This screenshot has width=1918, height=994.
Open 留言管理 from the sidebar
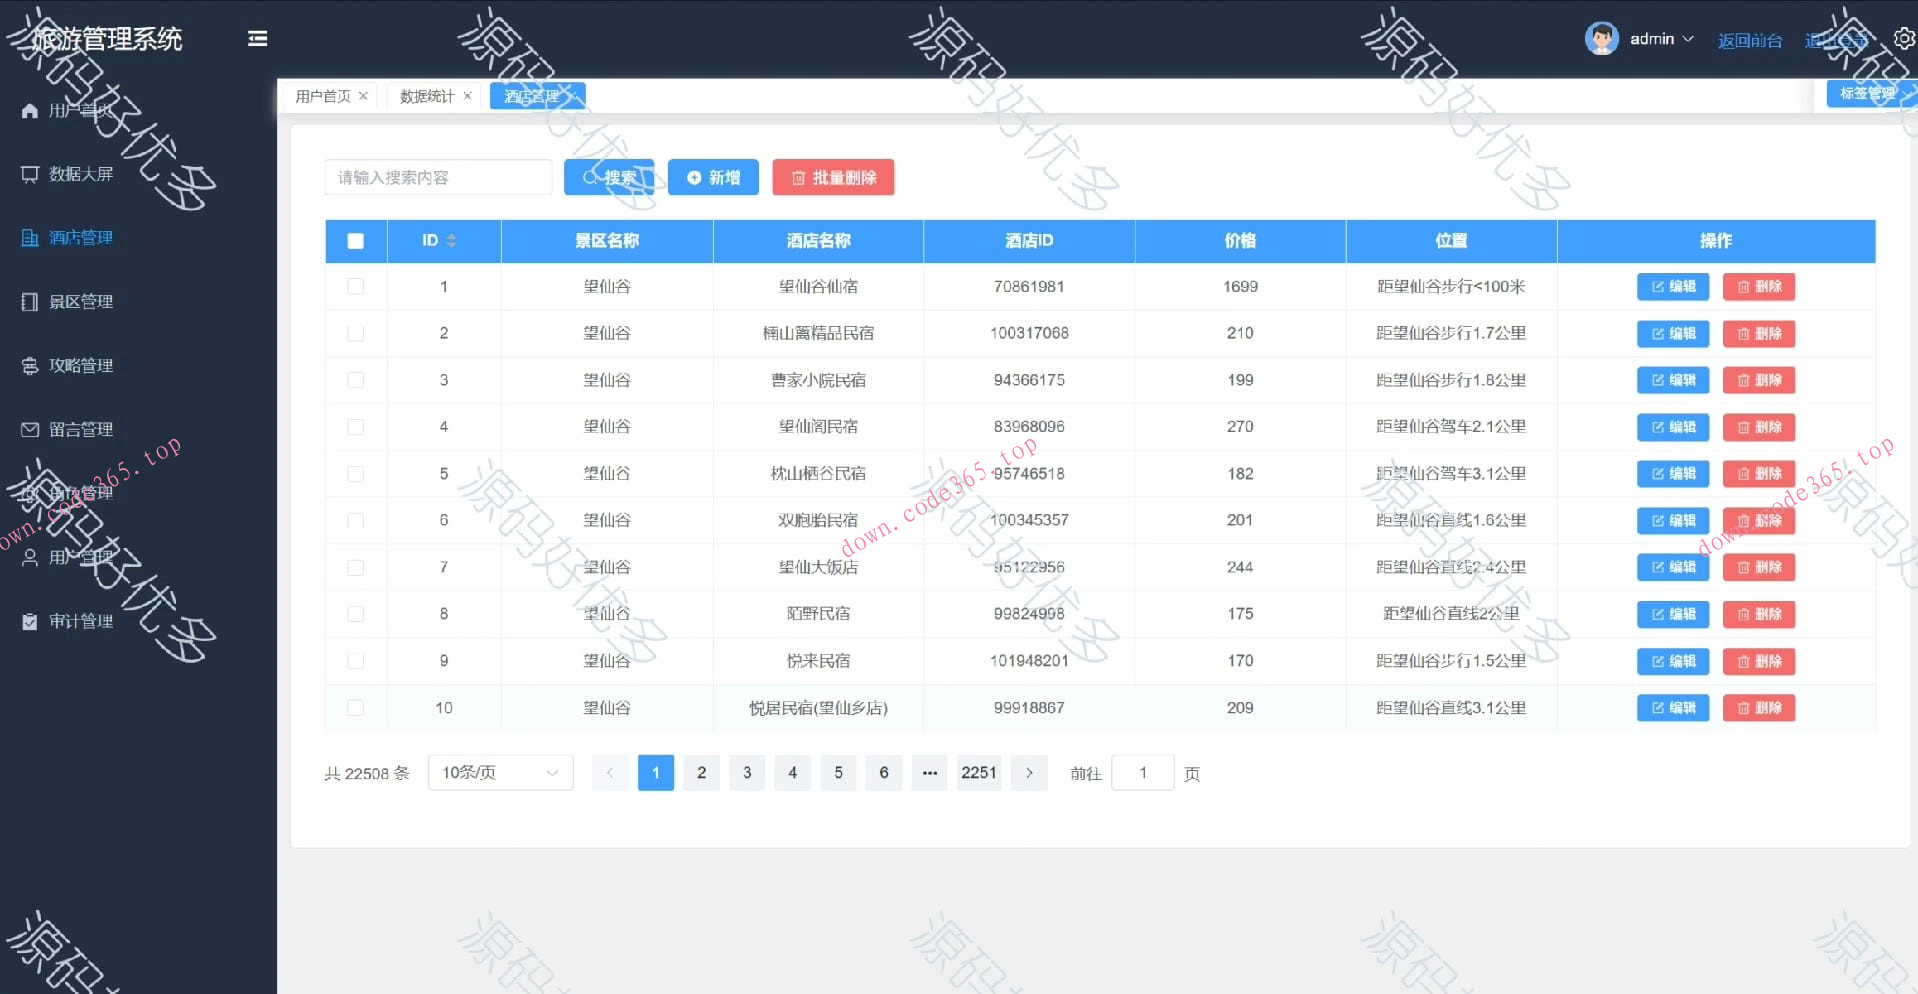click(80, 429)
